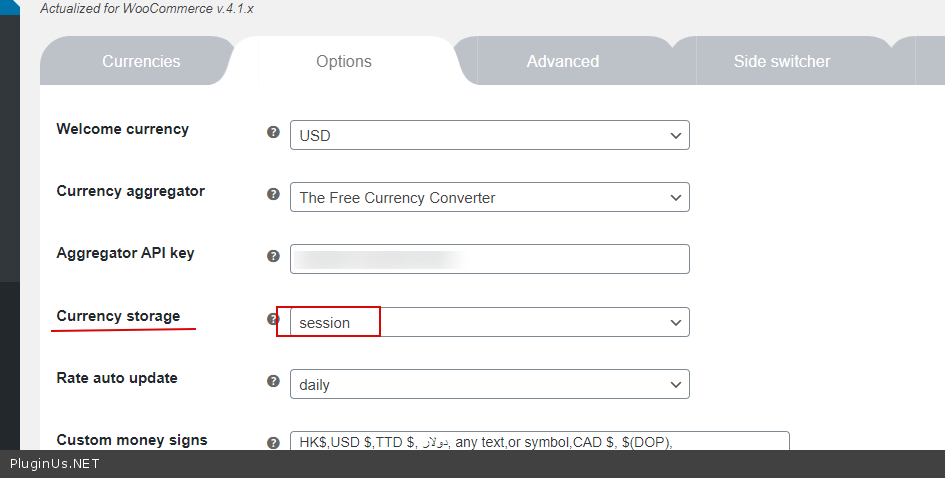Image resolution: width=945 pixels, height=478 pixels.
Task: Click the Rate auto update label
Action: [117, 378]
